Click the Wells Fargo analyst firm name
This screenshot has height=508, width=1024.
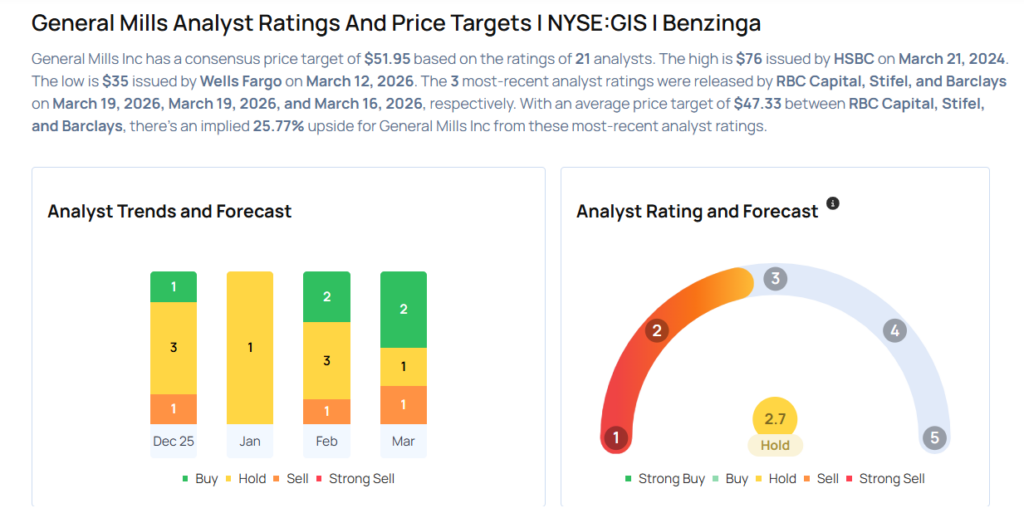tap(240, 81)
